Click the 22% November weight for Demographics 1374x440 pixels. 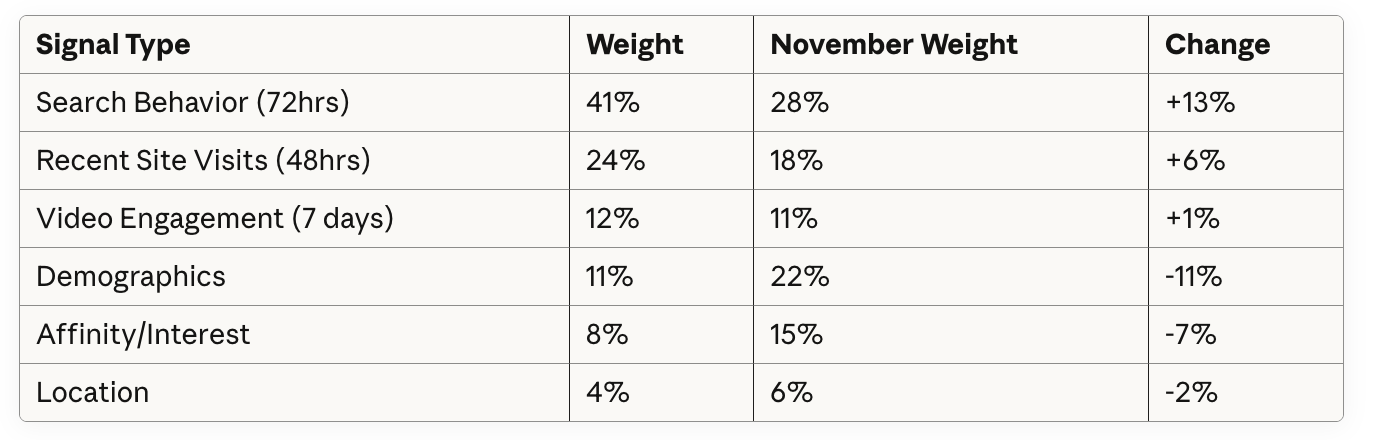click(799, 276)
